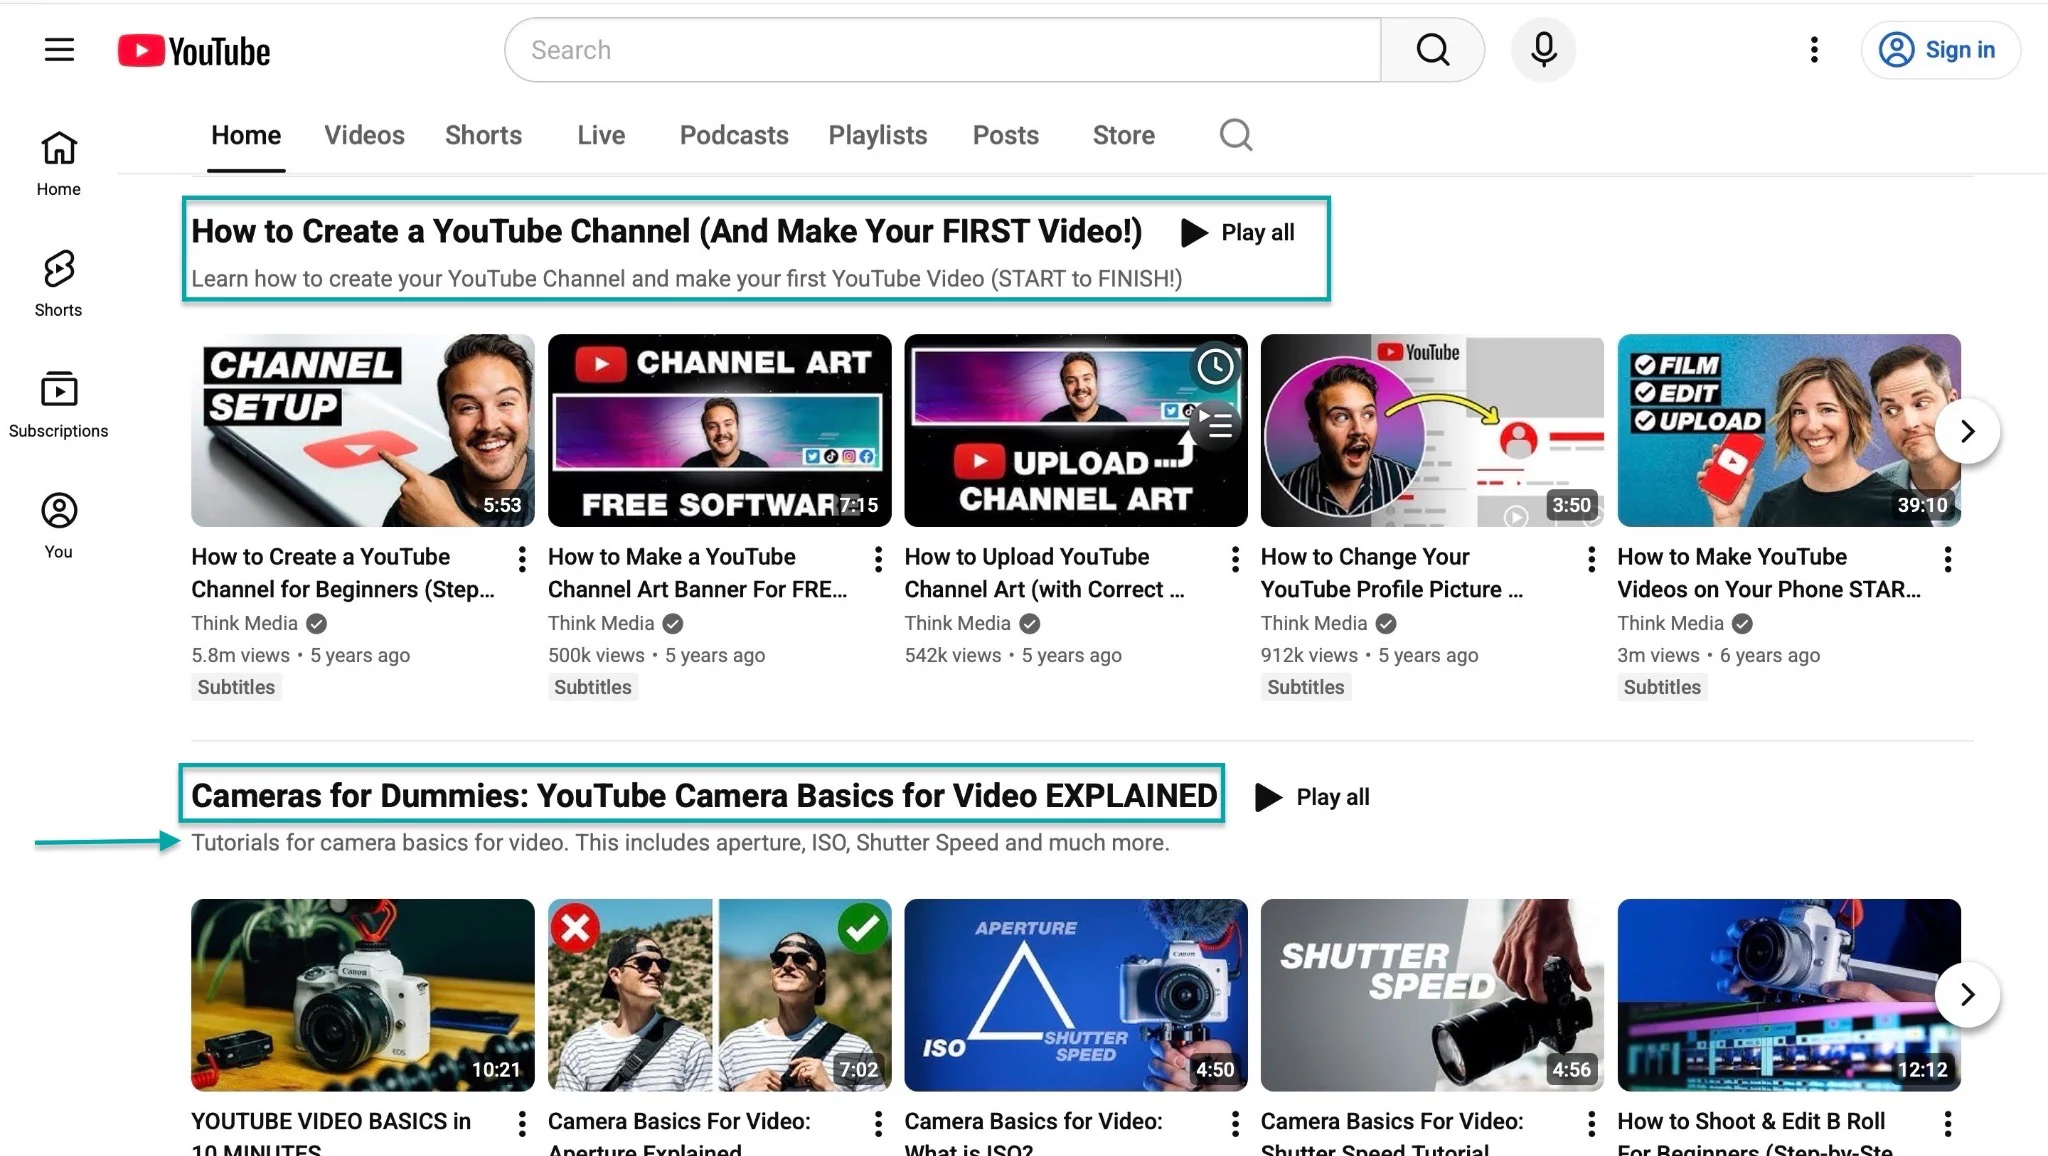Open the SHUTTER SPEED thumbnail
This screenshot has width=2048, height=1156.
pyautogui.click(x=1432, y=995)
